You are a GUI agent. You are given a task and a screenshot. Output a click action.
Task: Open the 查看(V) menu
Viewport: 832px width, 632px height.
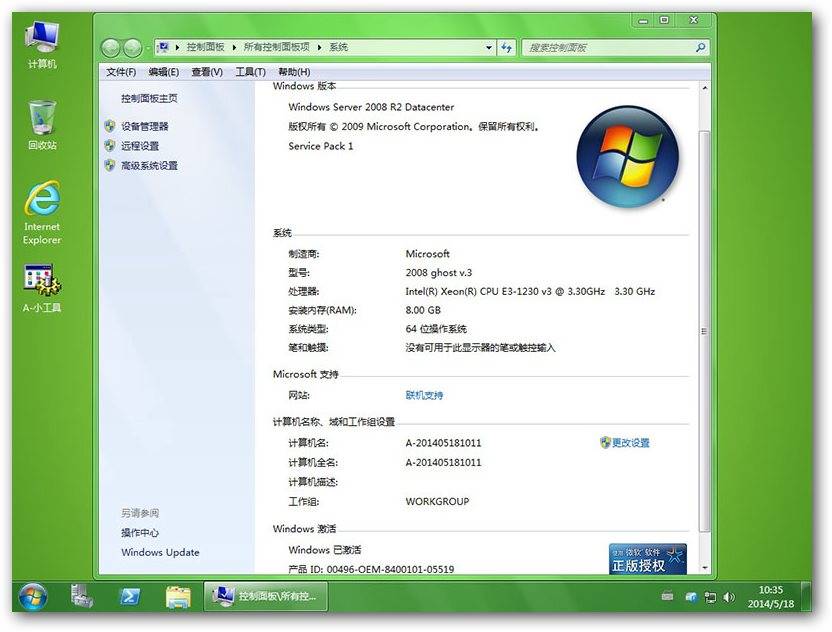pyautogui.click(x=207, y=72)
